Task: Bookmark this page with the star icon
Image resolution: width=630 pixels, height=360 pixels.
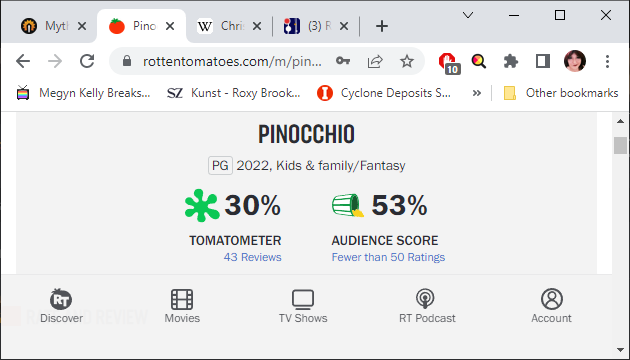Action: (407, 61)
